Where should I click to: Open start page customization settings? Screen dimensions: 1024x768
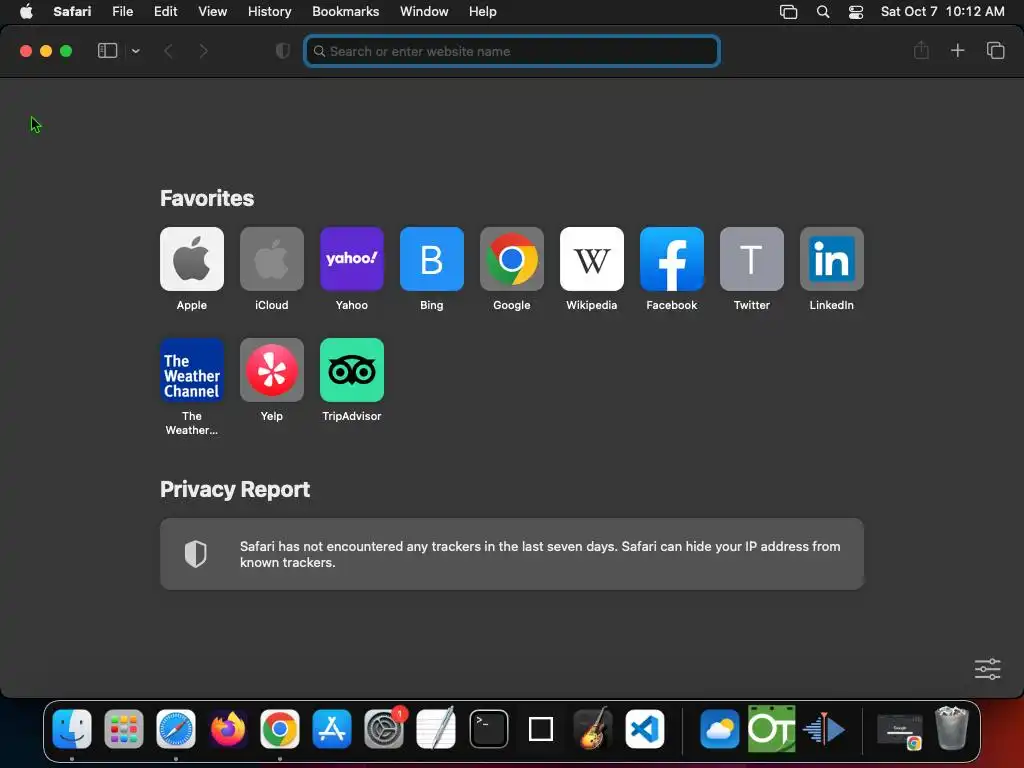(x=987, y=669)
